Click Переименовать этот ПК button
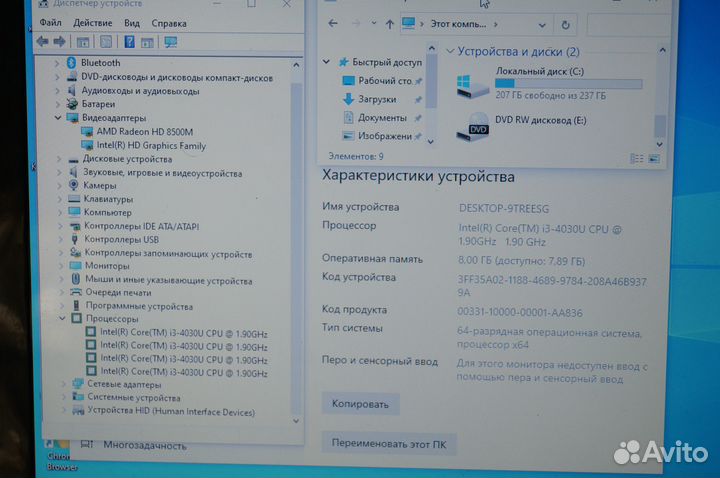 [389, 444]
